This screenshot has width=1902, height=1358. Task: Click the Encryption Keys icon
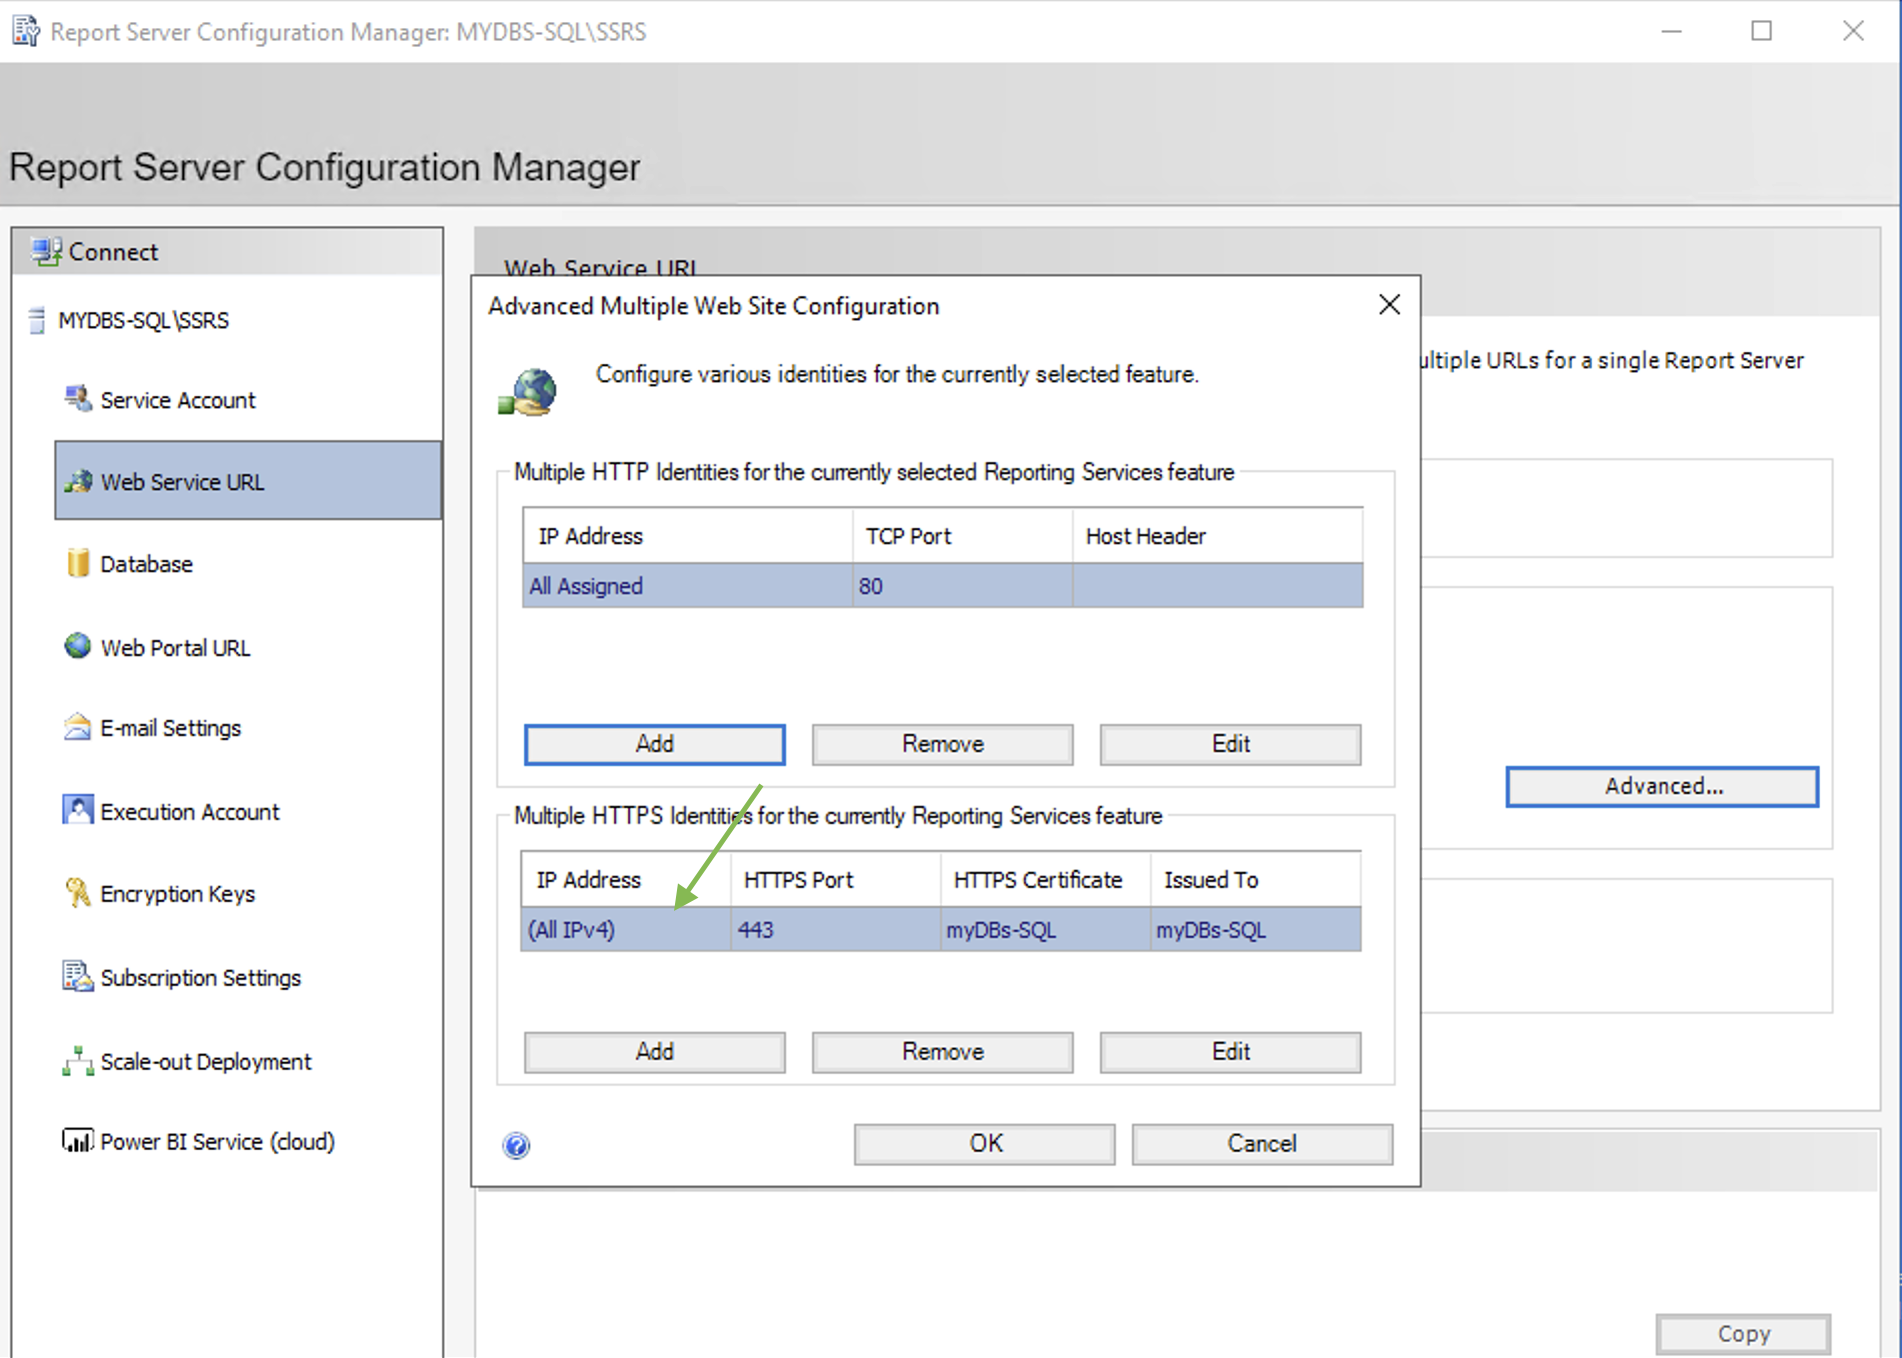[78, 892]
